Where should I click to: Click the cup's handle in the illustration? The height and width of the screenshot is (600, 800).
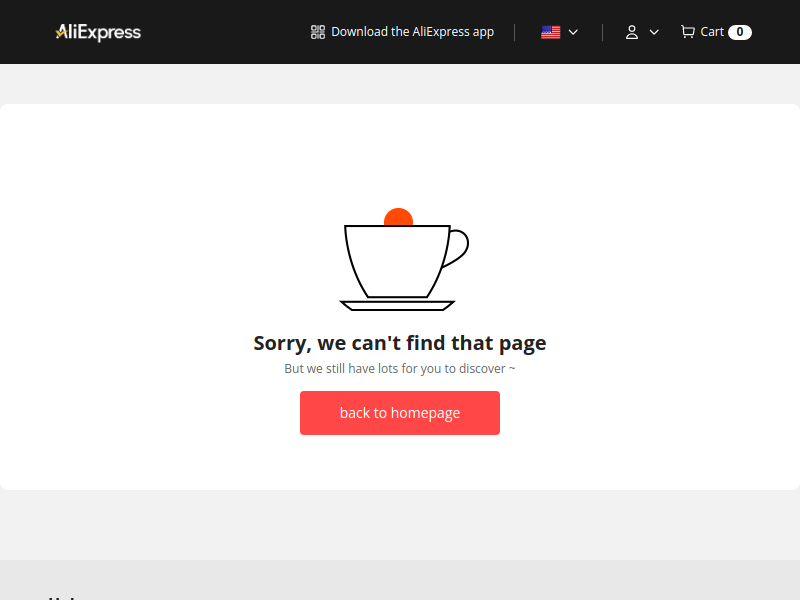(x=458, y=248)
